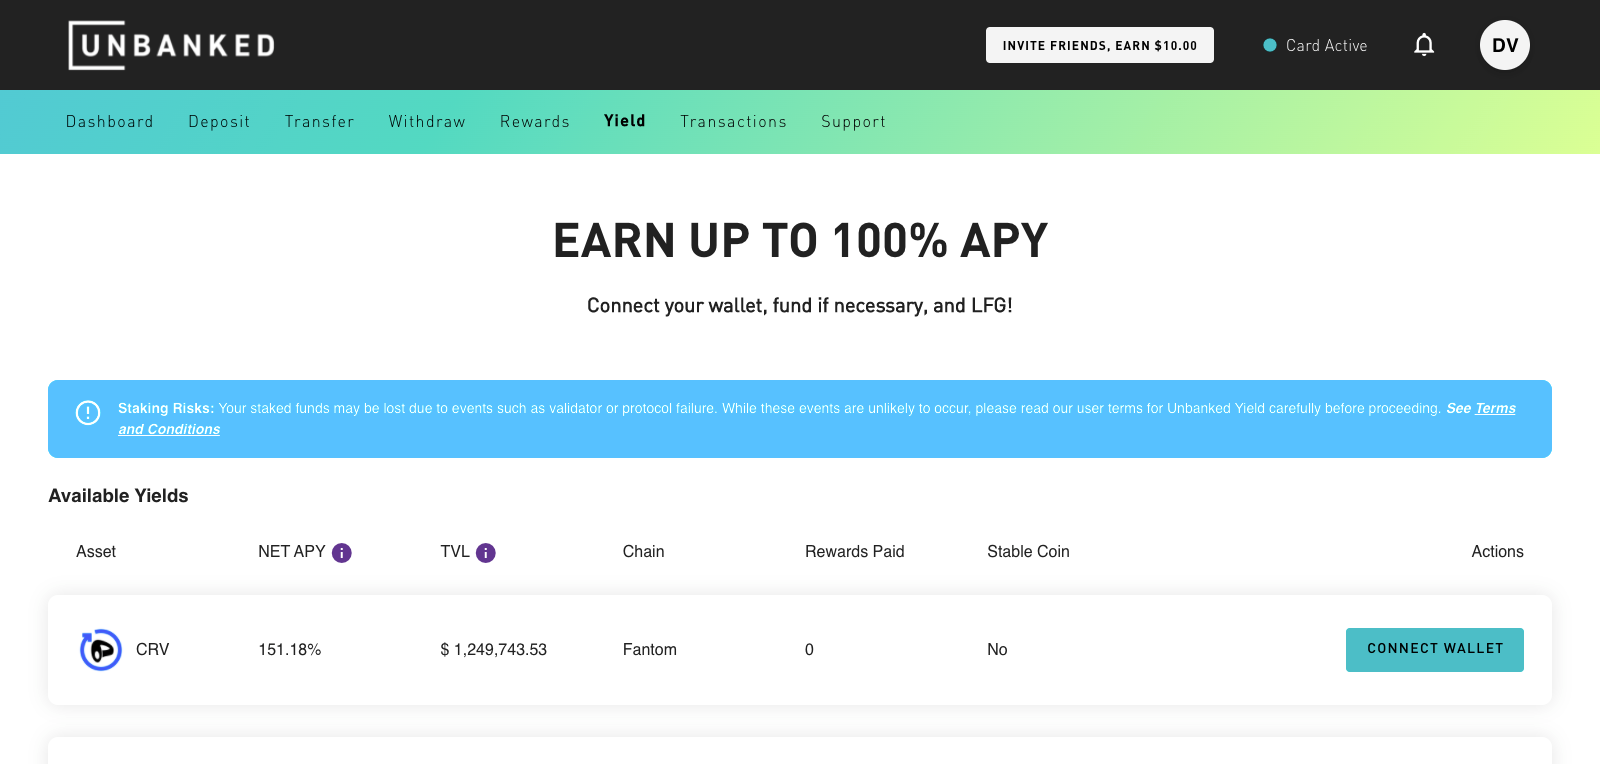Click the EARN UP TO 100% APY heading

click(x=800, y=241)
